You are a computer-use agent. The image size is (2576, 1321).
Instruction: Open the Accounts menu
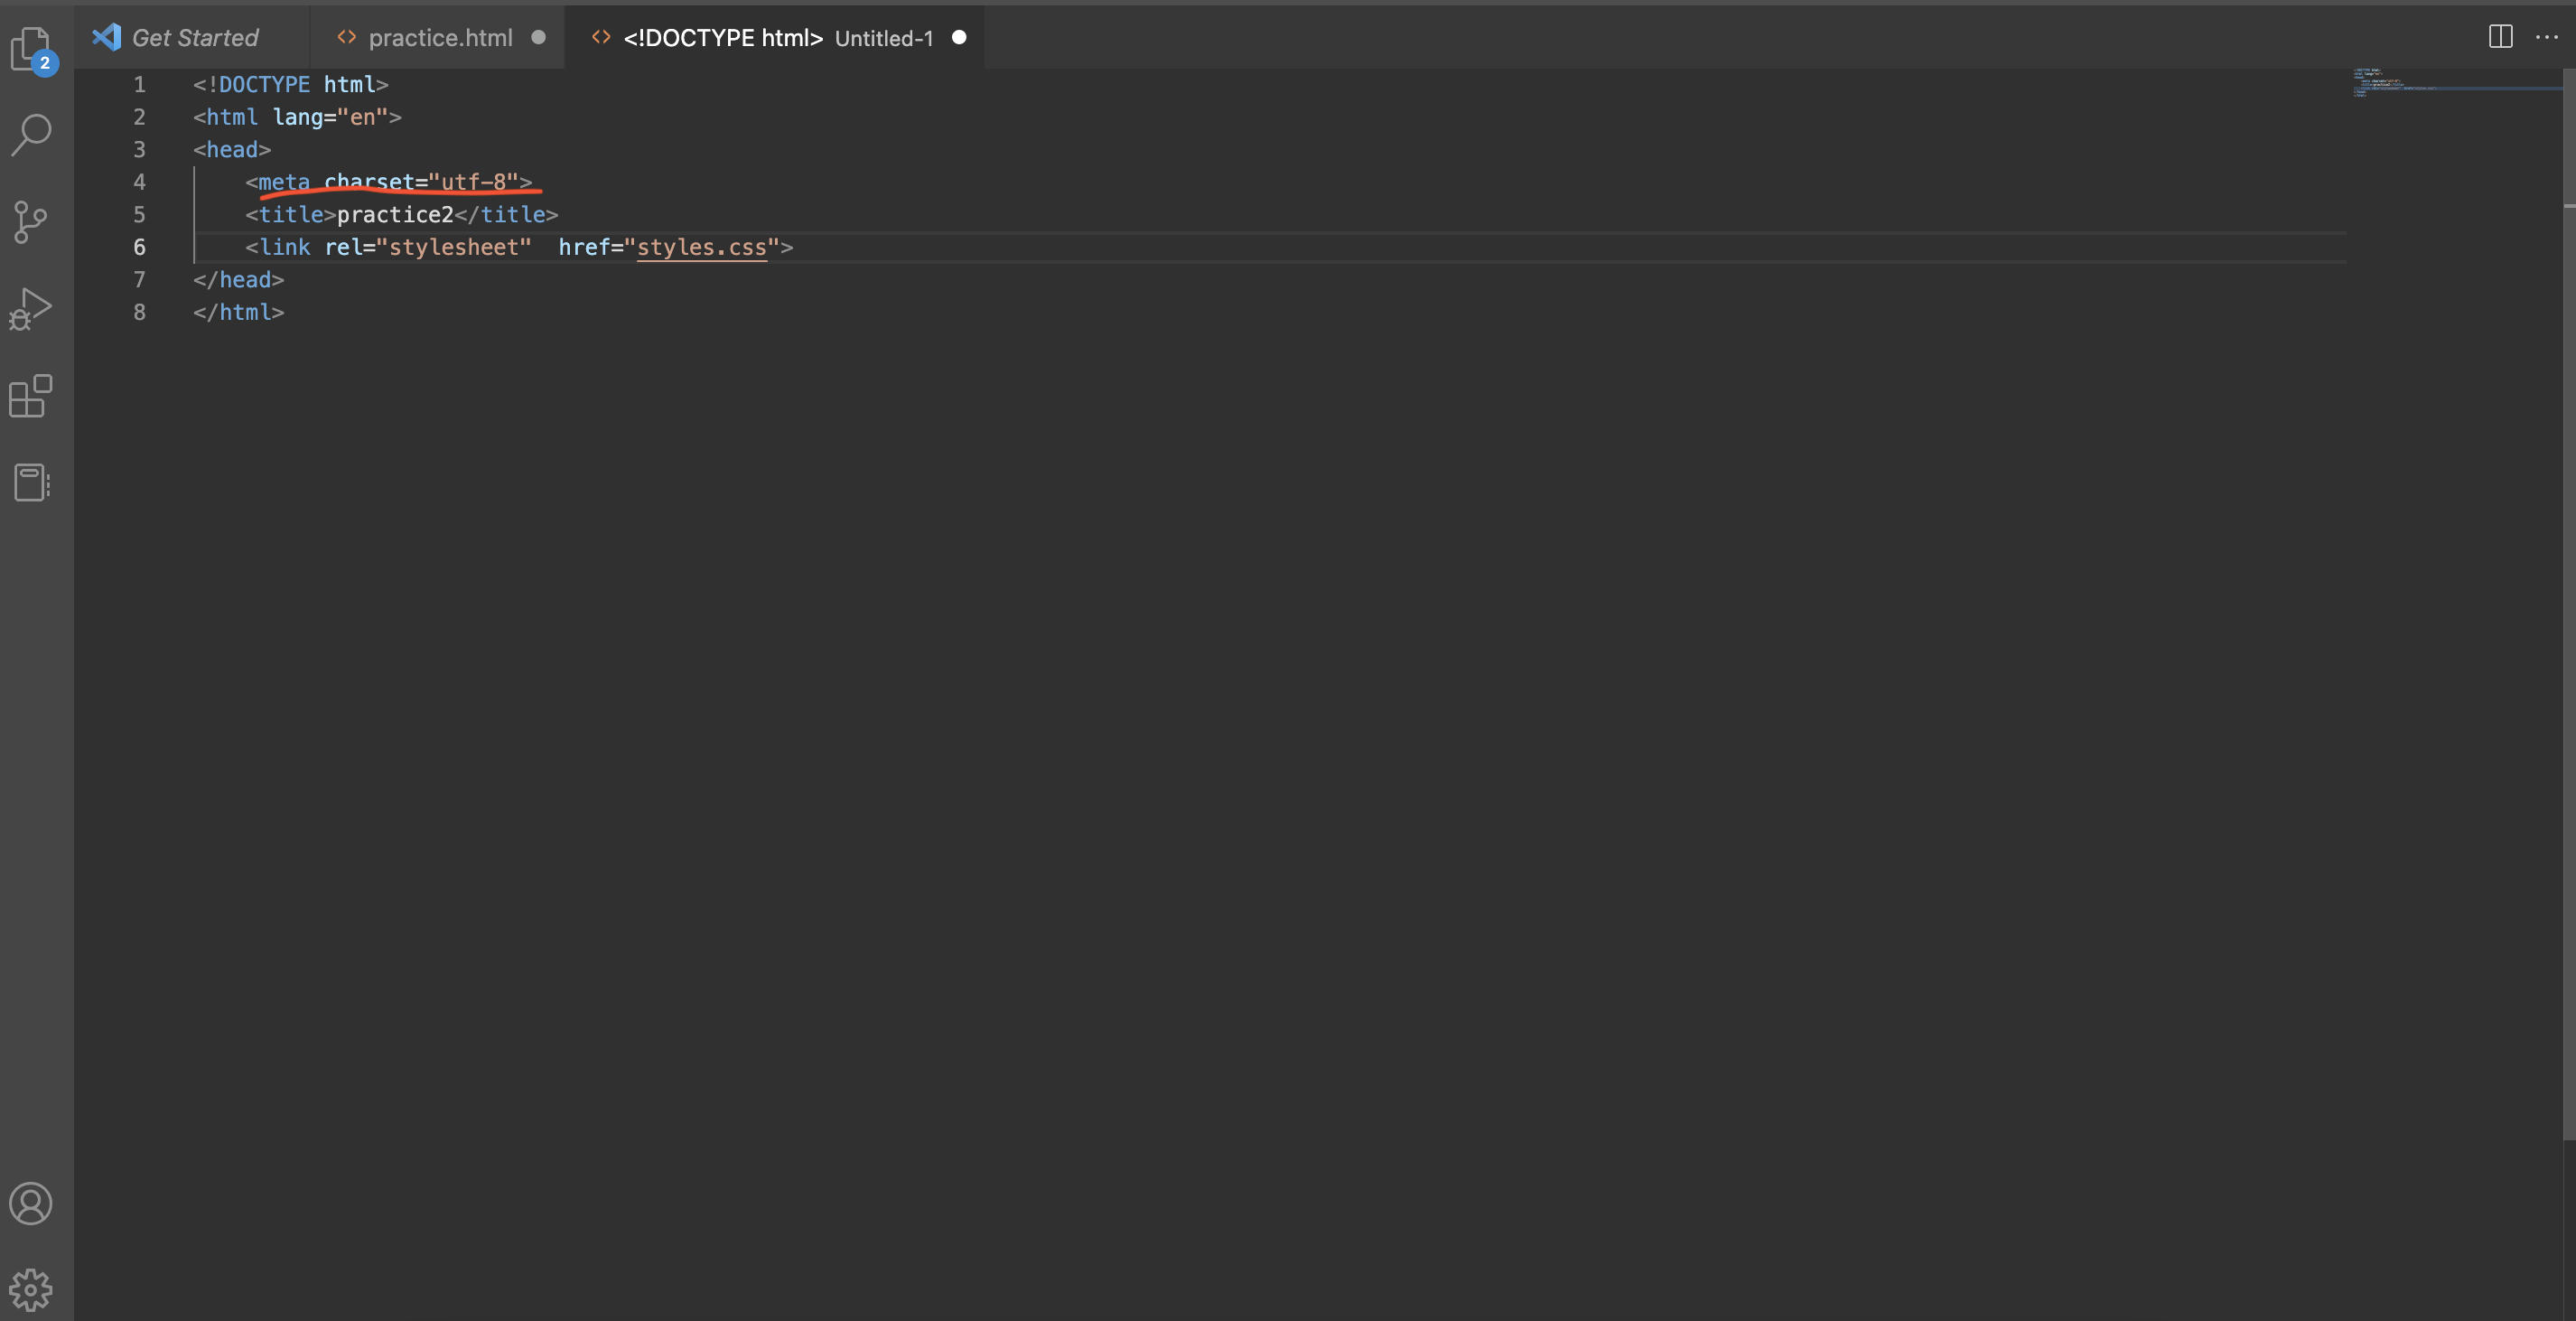pos(31,1203)
